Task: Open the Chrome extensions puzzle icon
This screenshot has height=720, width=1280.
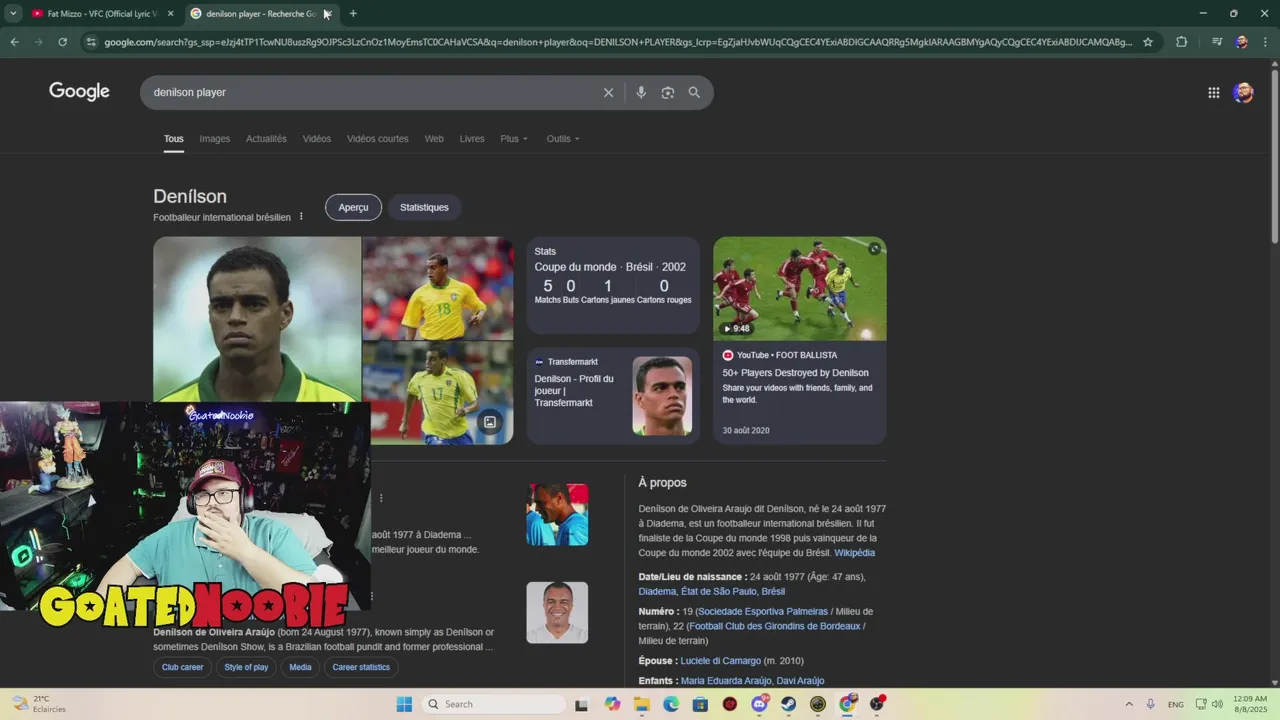Action: click(x=1181, y=42)
